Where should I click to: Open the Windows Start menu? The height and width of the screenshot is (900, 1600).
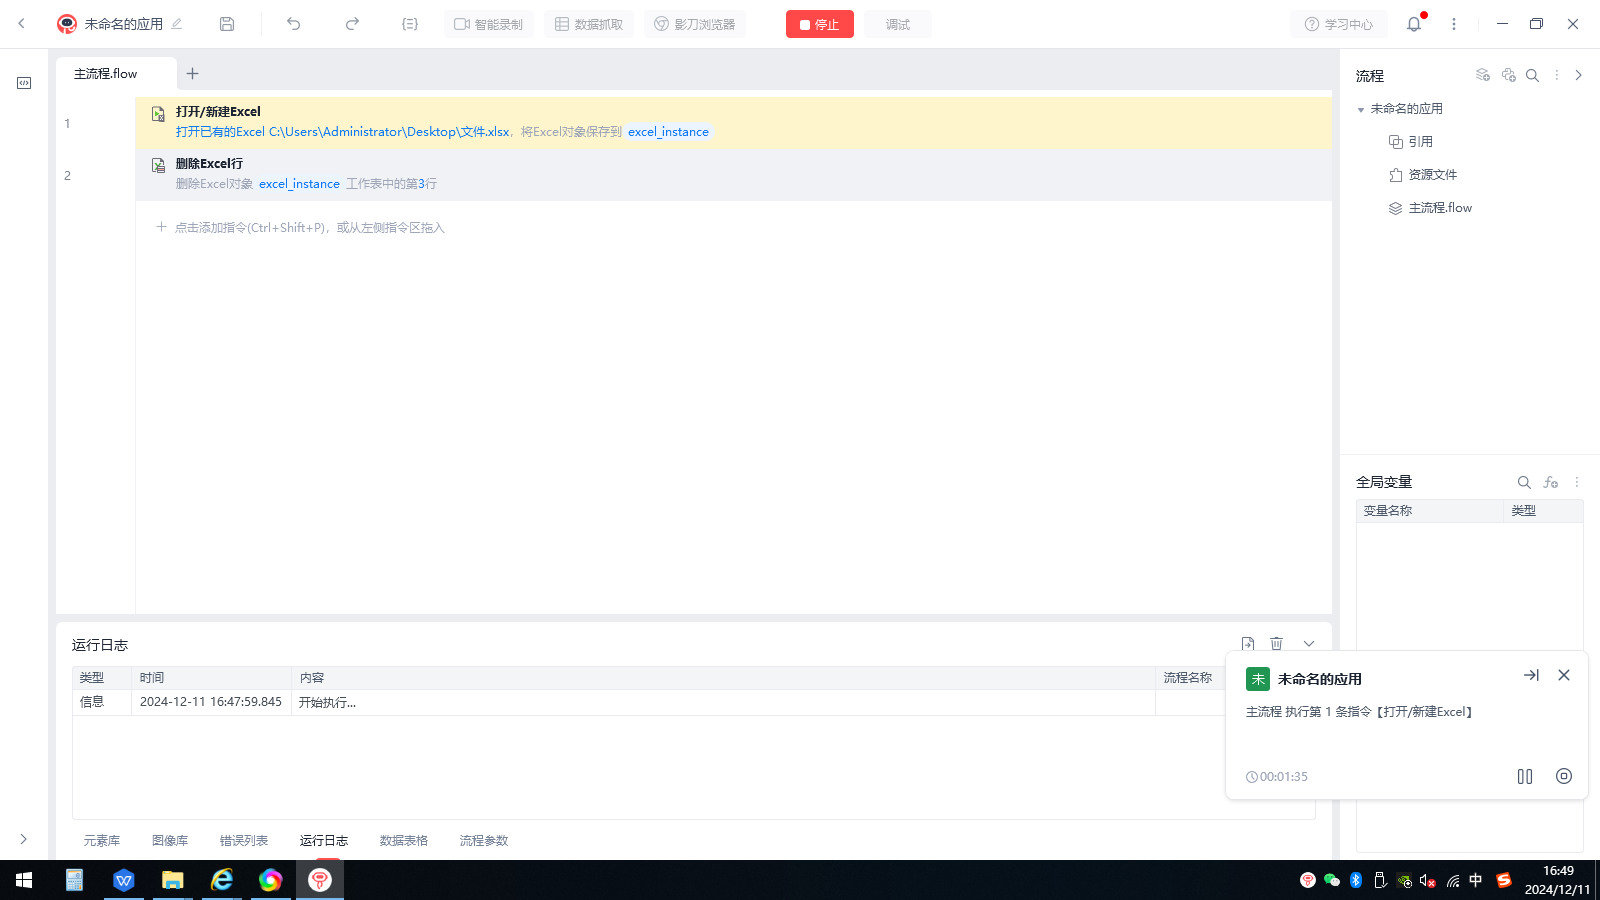pyautogui.click(x=24, y=880)
